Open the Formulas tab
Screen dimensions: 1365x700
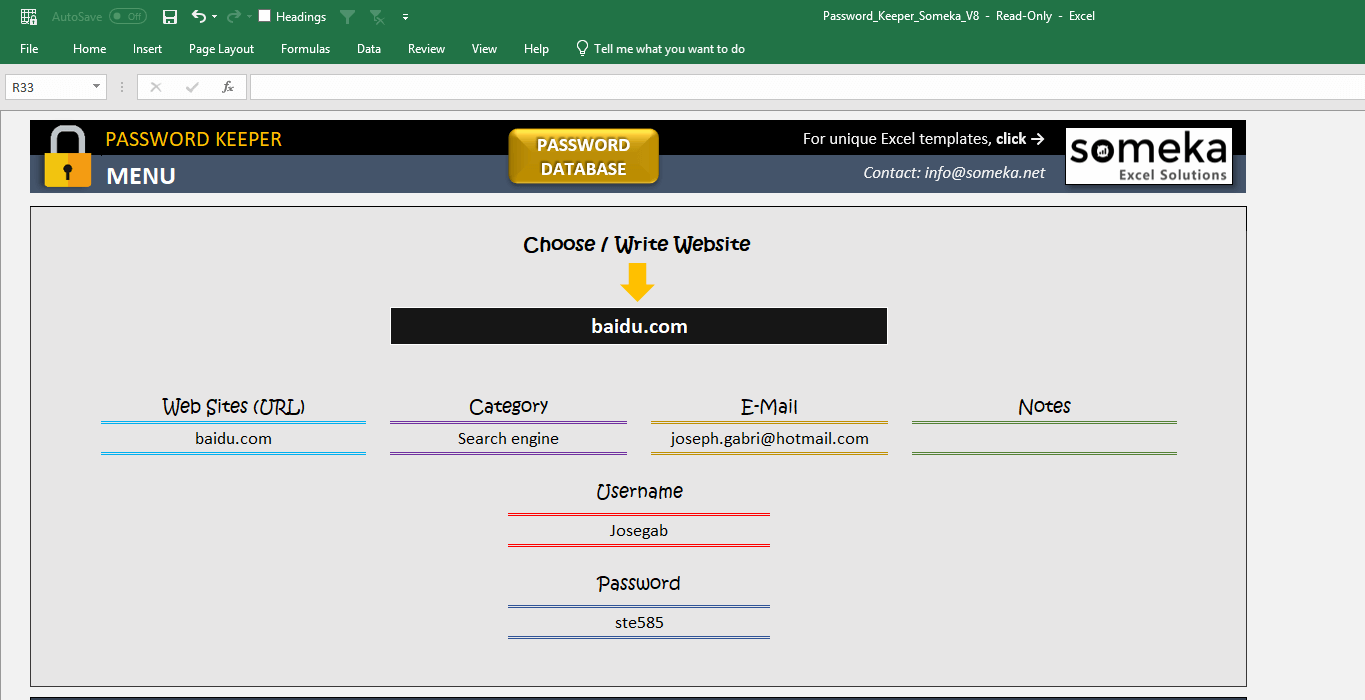click(x=305, y=49)
